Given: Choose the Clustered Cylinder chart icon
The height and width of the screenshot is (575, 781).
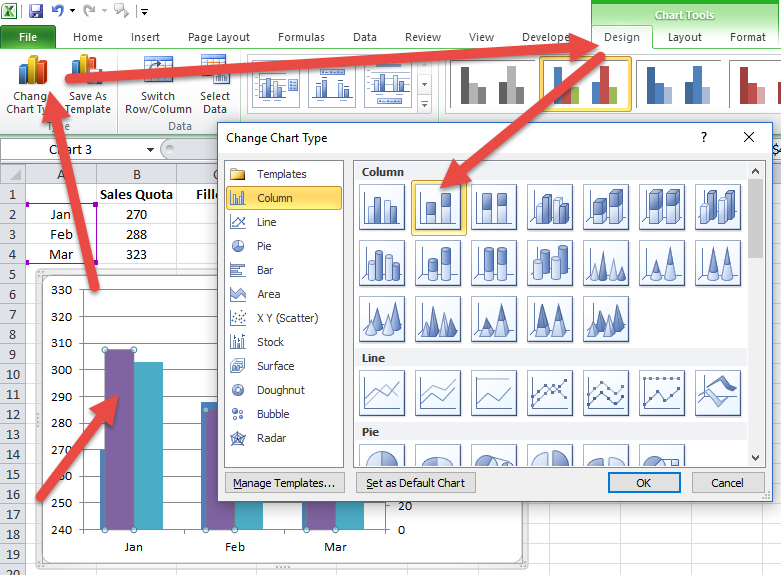Looking at the screenshot, I should coord(382,263).
